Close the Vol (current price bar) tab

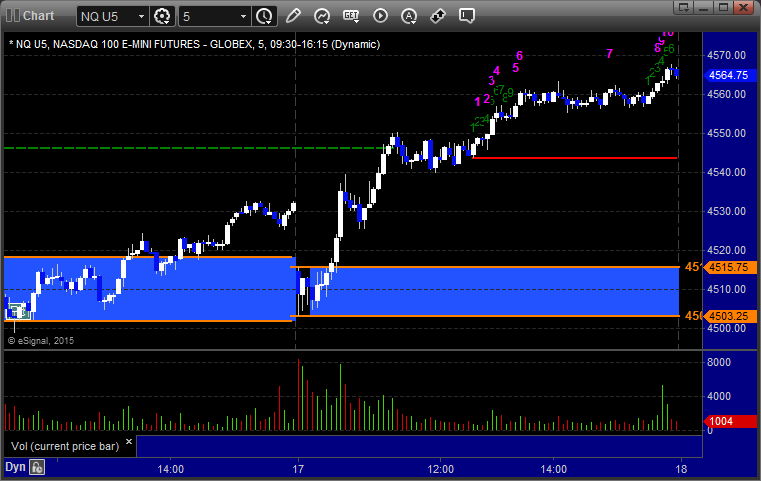point(129,442)
